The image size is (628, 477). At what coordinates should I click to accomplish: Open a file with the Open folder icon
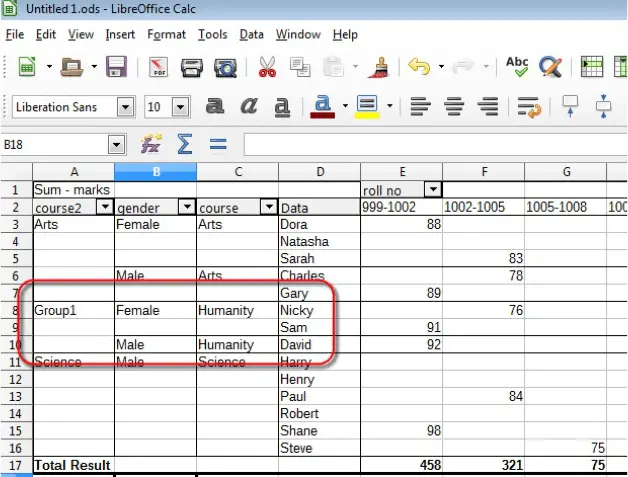coord(72,66)
